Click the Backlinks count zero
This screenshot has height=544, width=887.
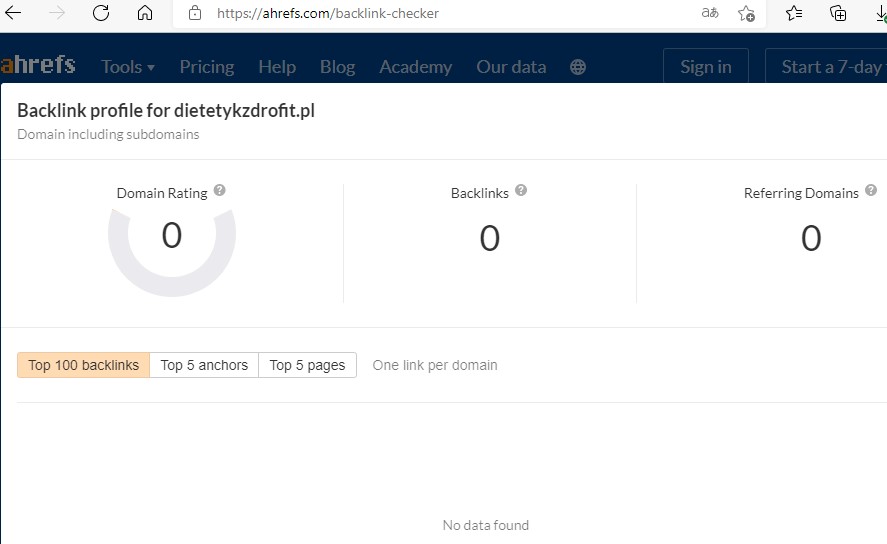point(490,238)
